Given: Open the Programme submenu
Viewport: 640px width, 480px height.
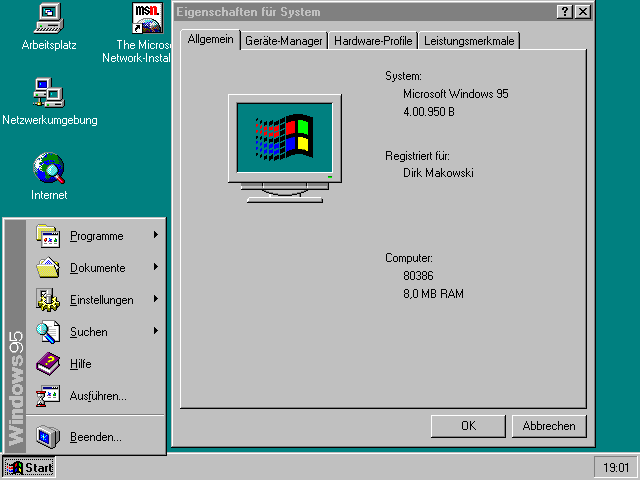Looking at the screenshot, I should click(96, 236).
